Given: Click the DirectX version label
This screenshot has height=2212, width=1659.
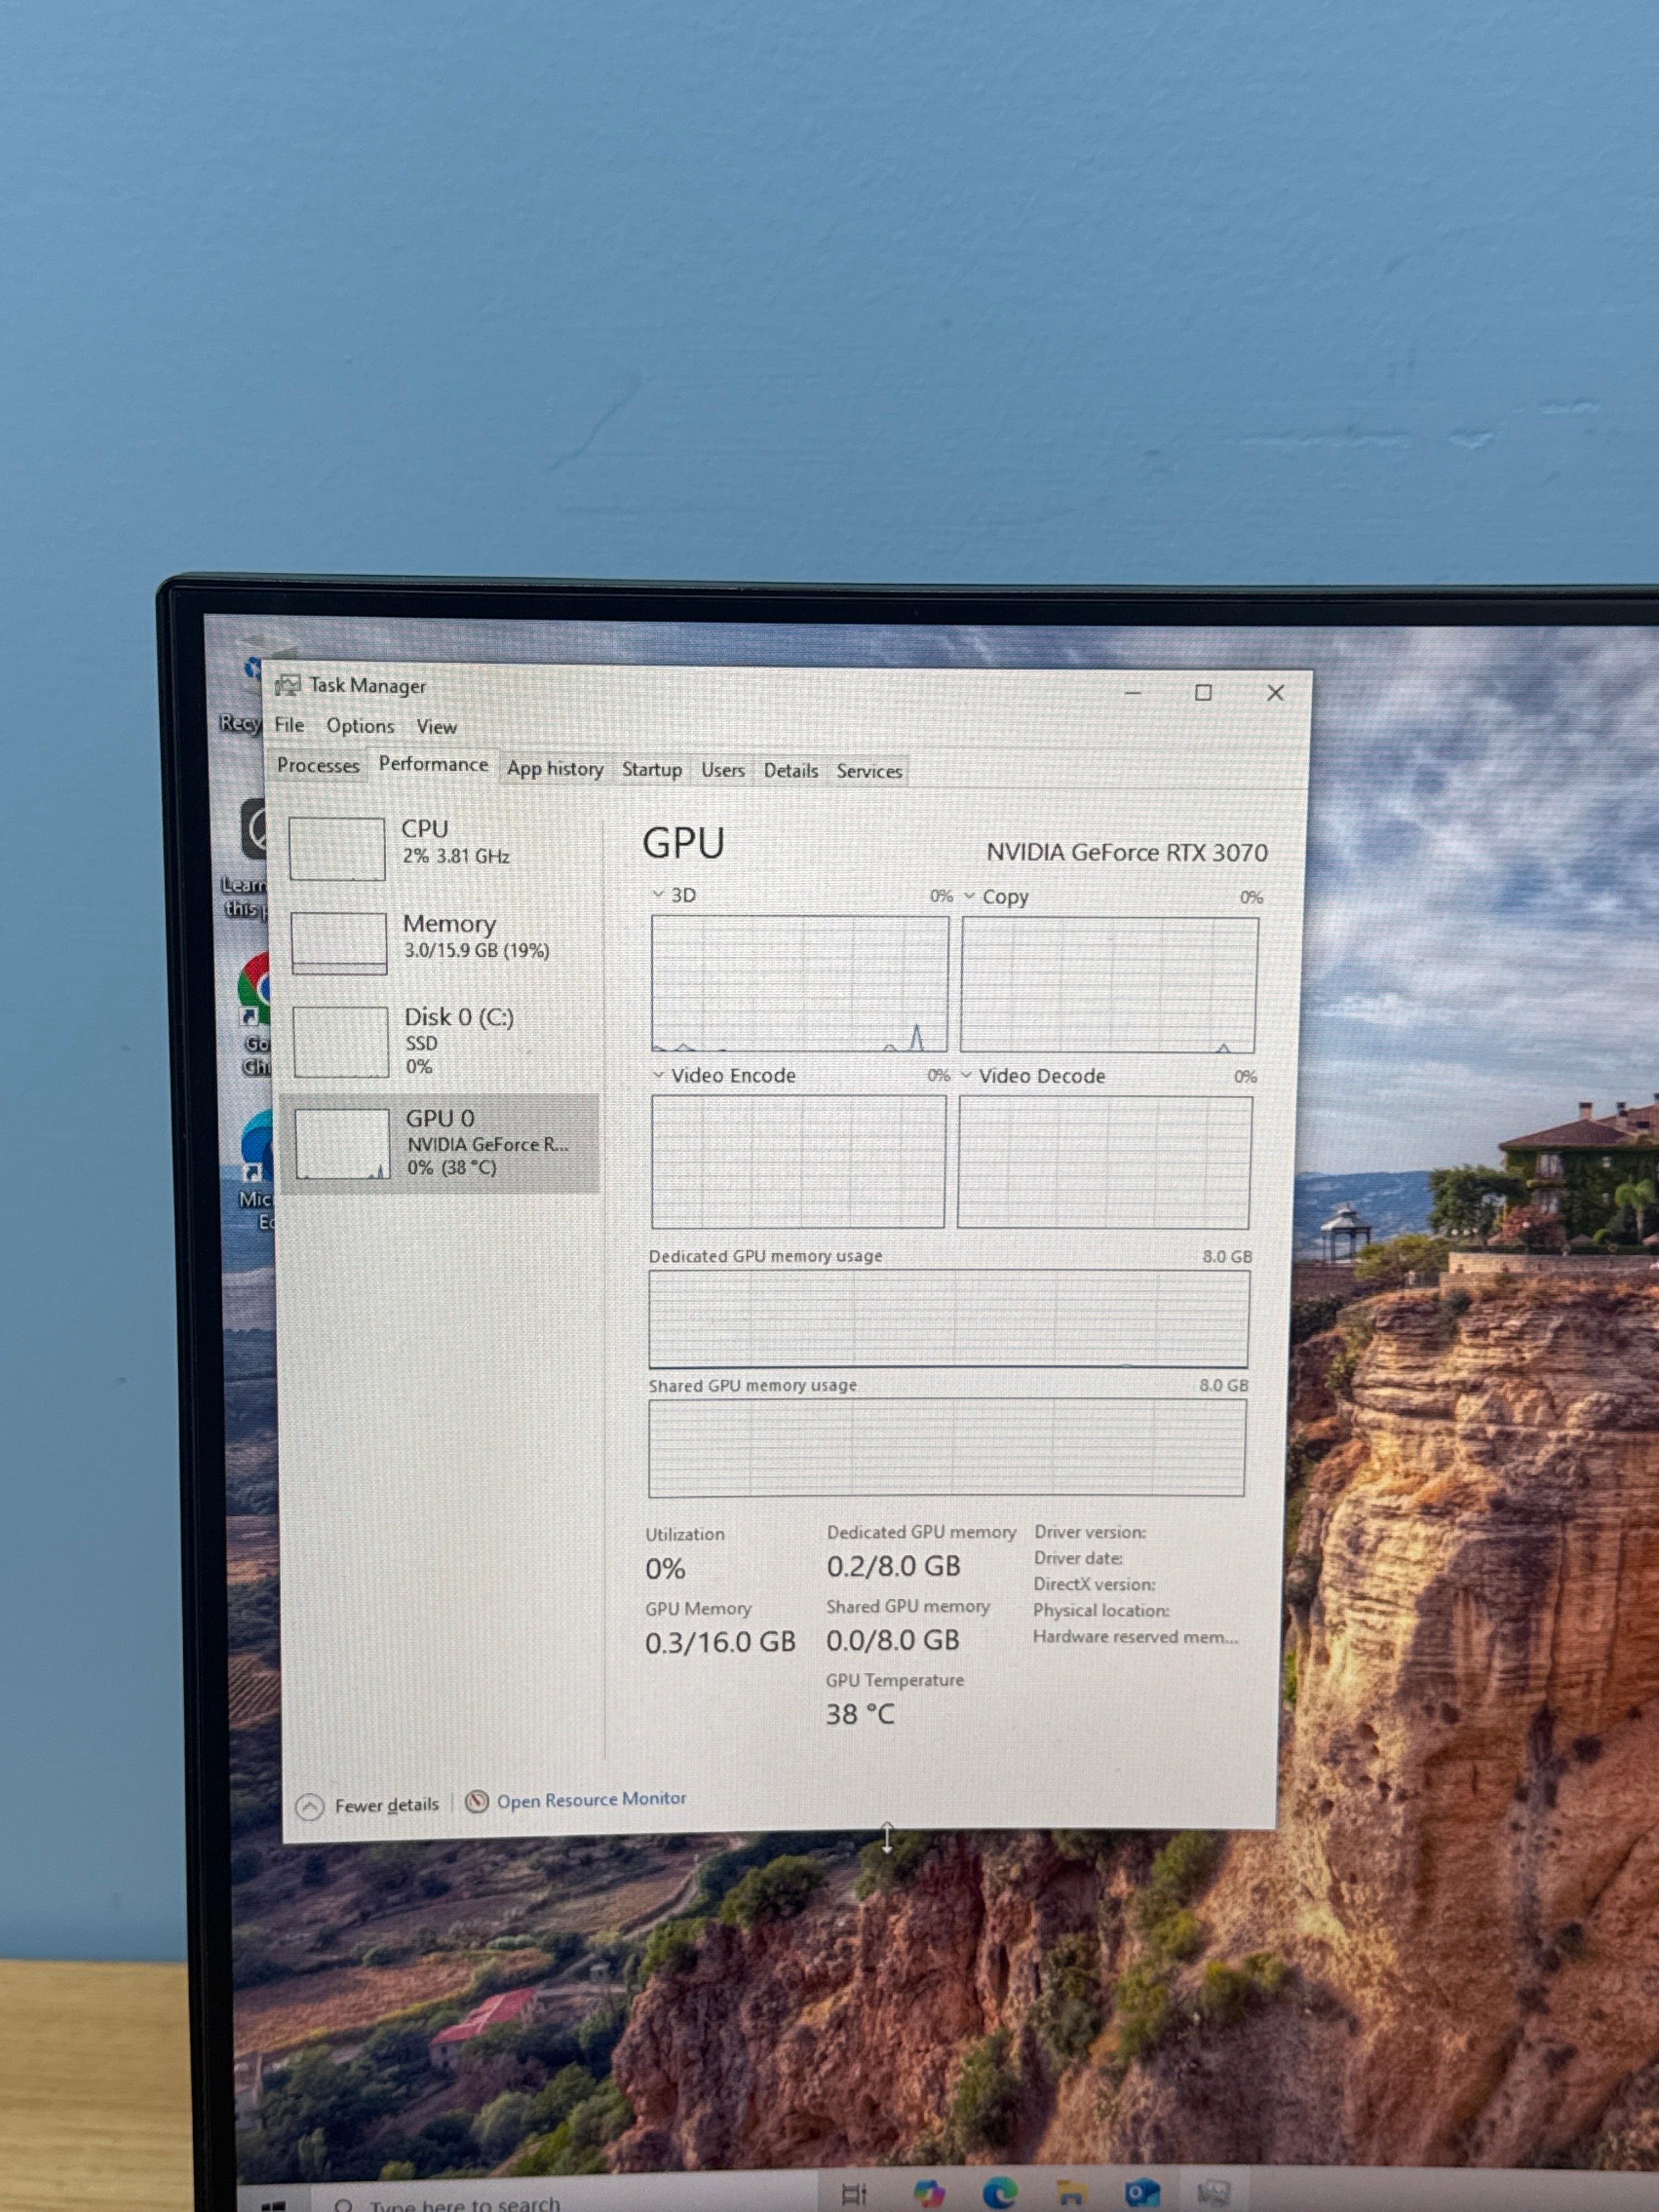Looking at the screenshot, I should [1094, 1584].
